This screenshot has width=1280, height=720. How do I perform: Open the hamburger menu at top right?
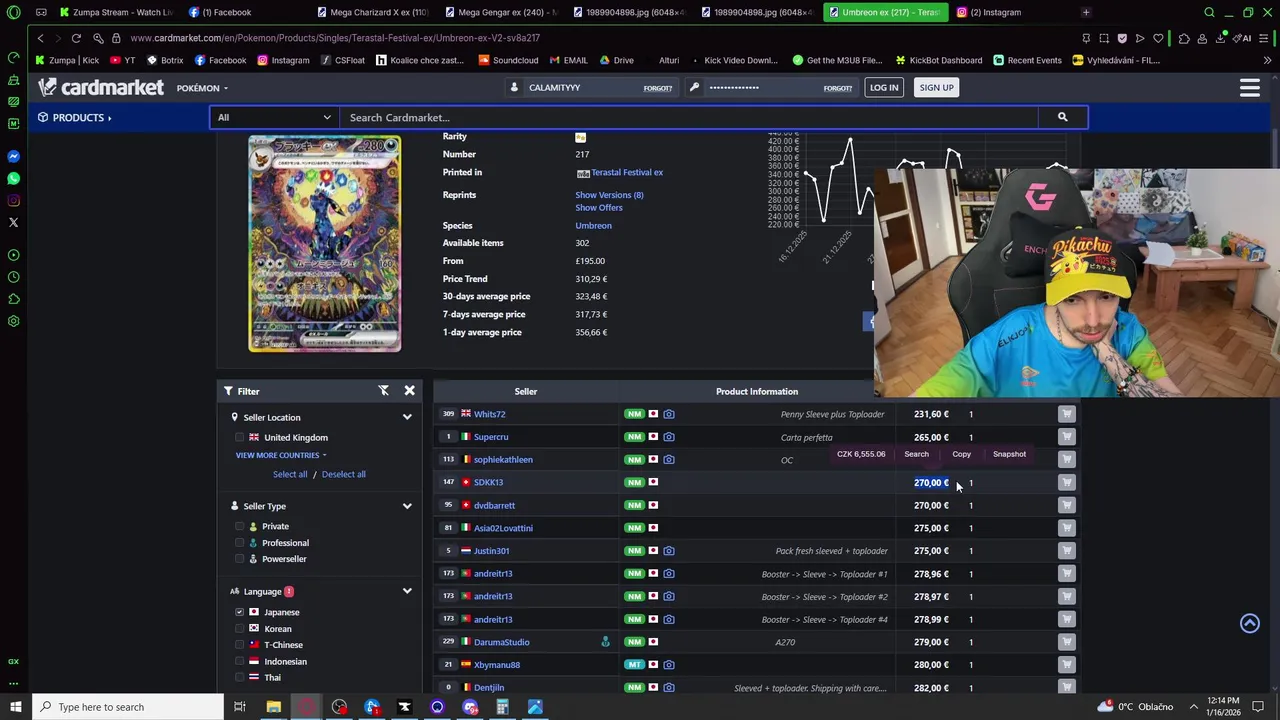pos(1249,88)
